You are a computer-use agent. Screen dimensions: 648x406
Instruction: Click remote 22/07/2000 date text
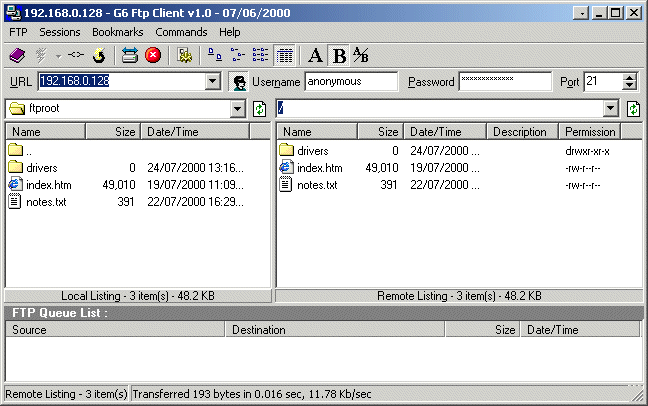coord(445,184)
